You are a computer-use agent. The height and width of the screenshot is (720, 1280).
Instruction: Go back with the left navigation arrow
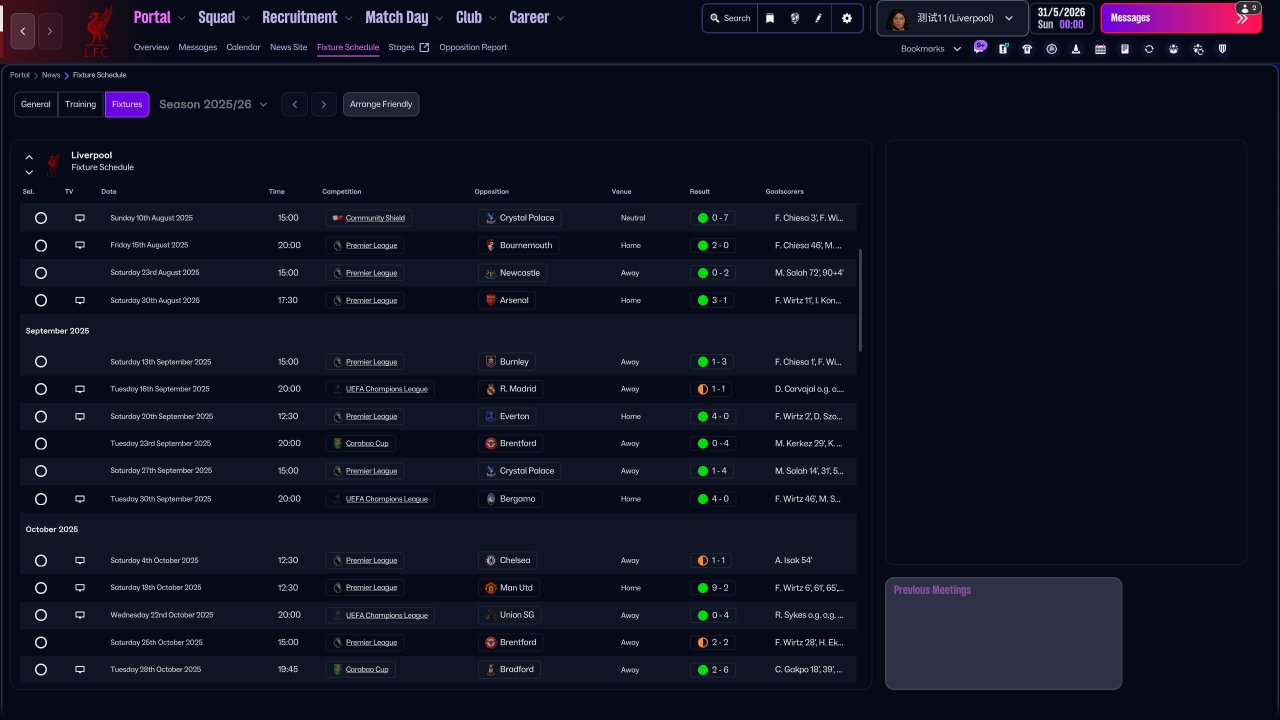[x=23, y=31]
